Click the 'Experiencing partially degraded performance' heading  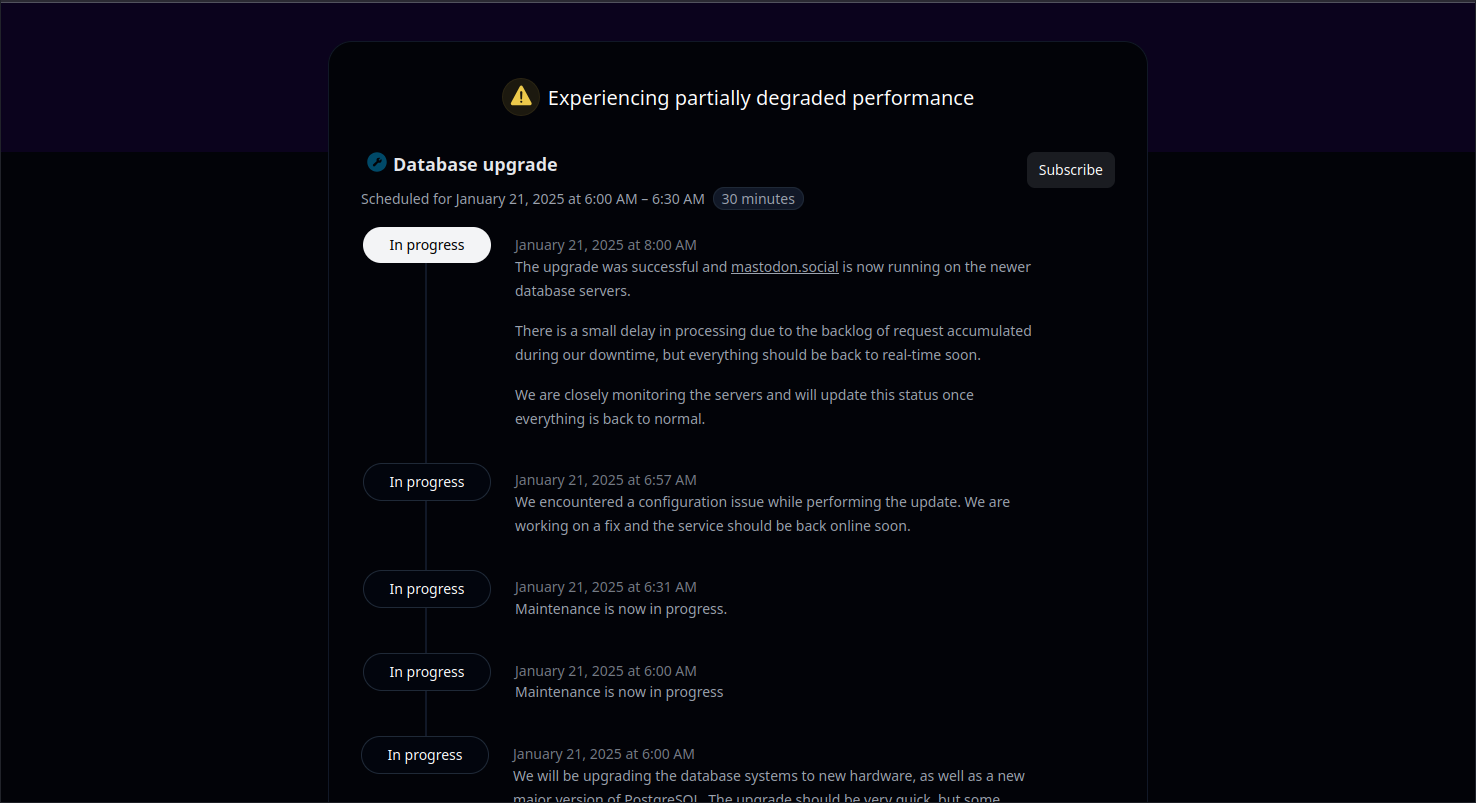[761, 98]
